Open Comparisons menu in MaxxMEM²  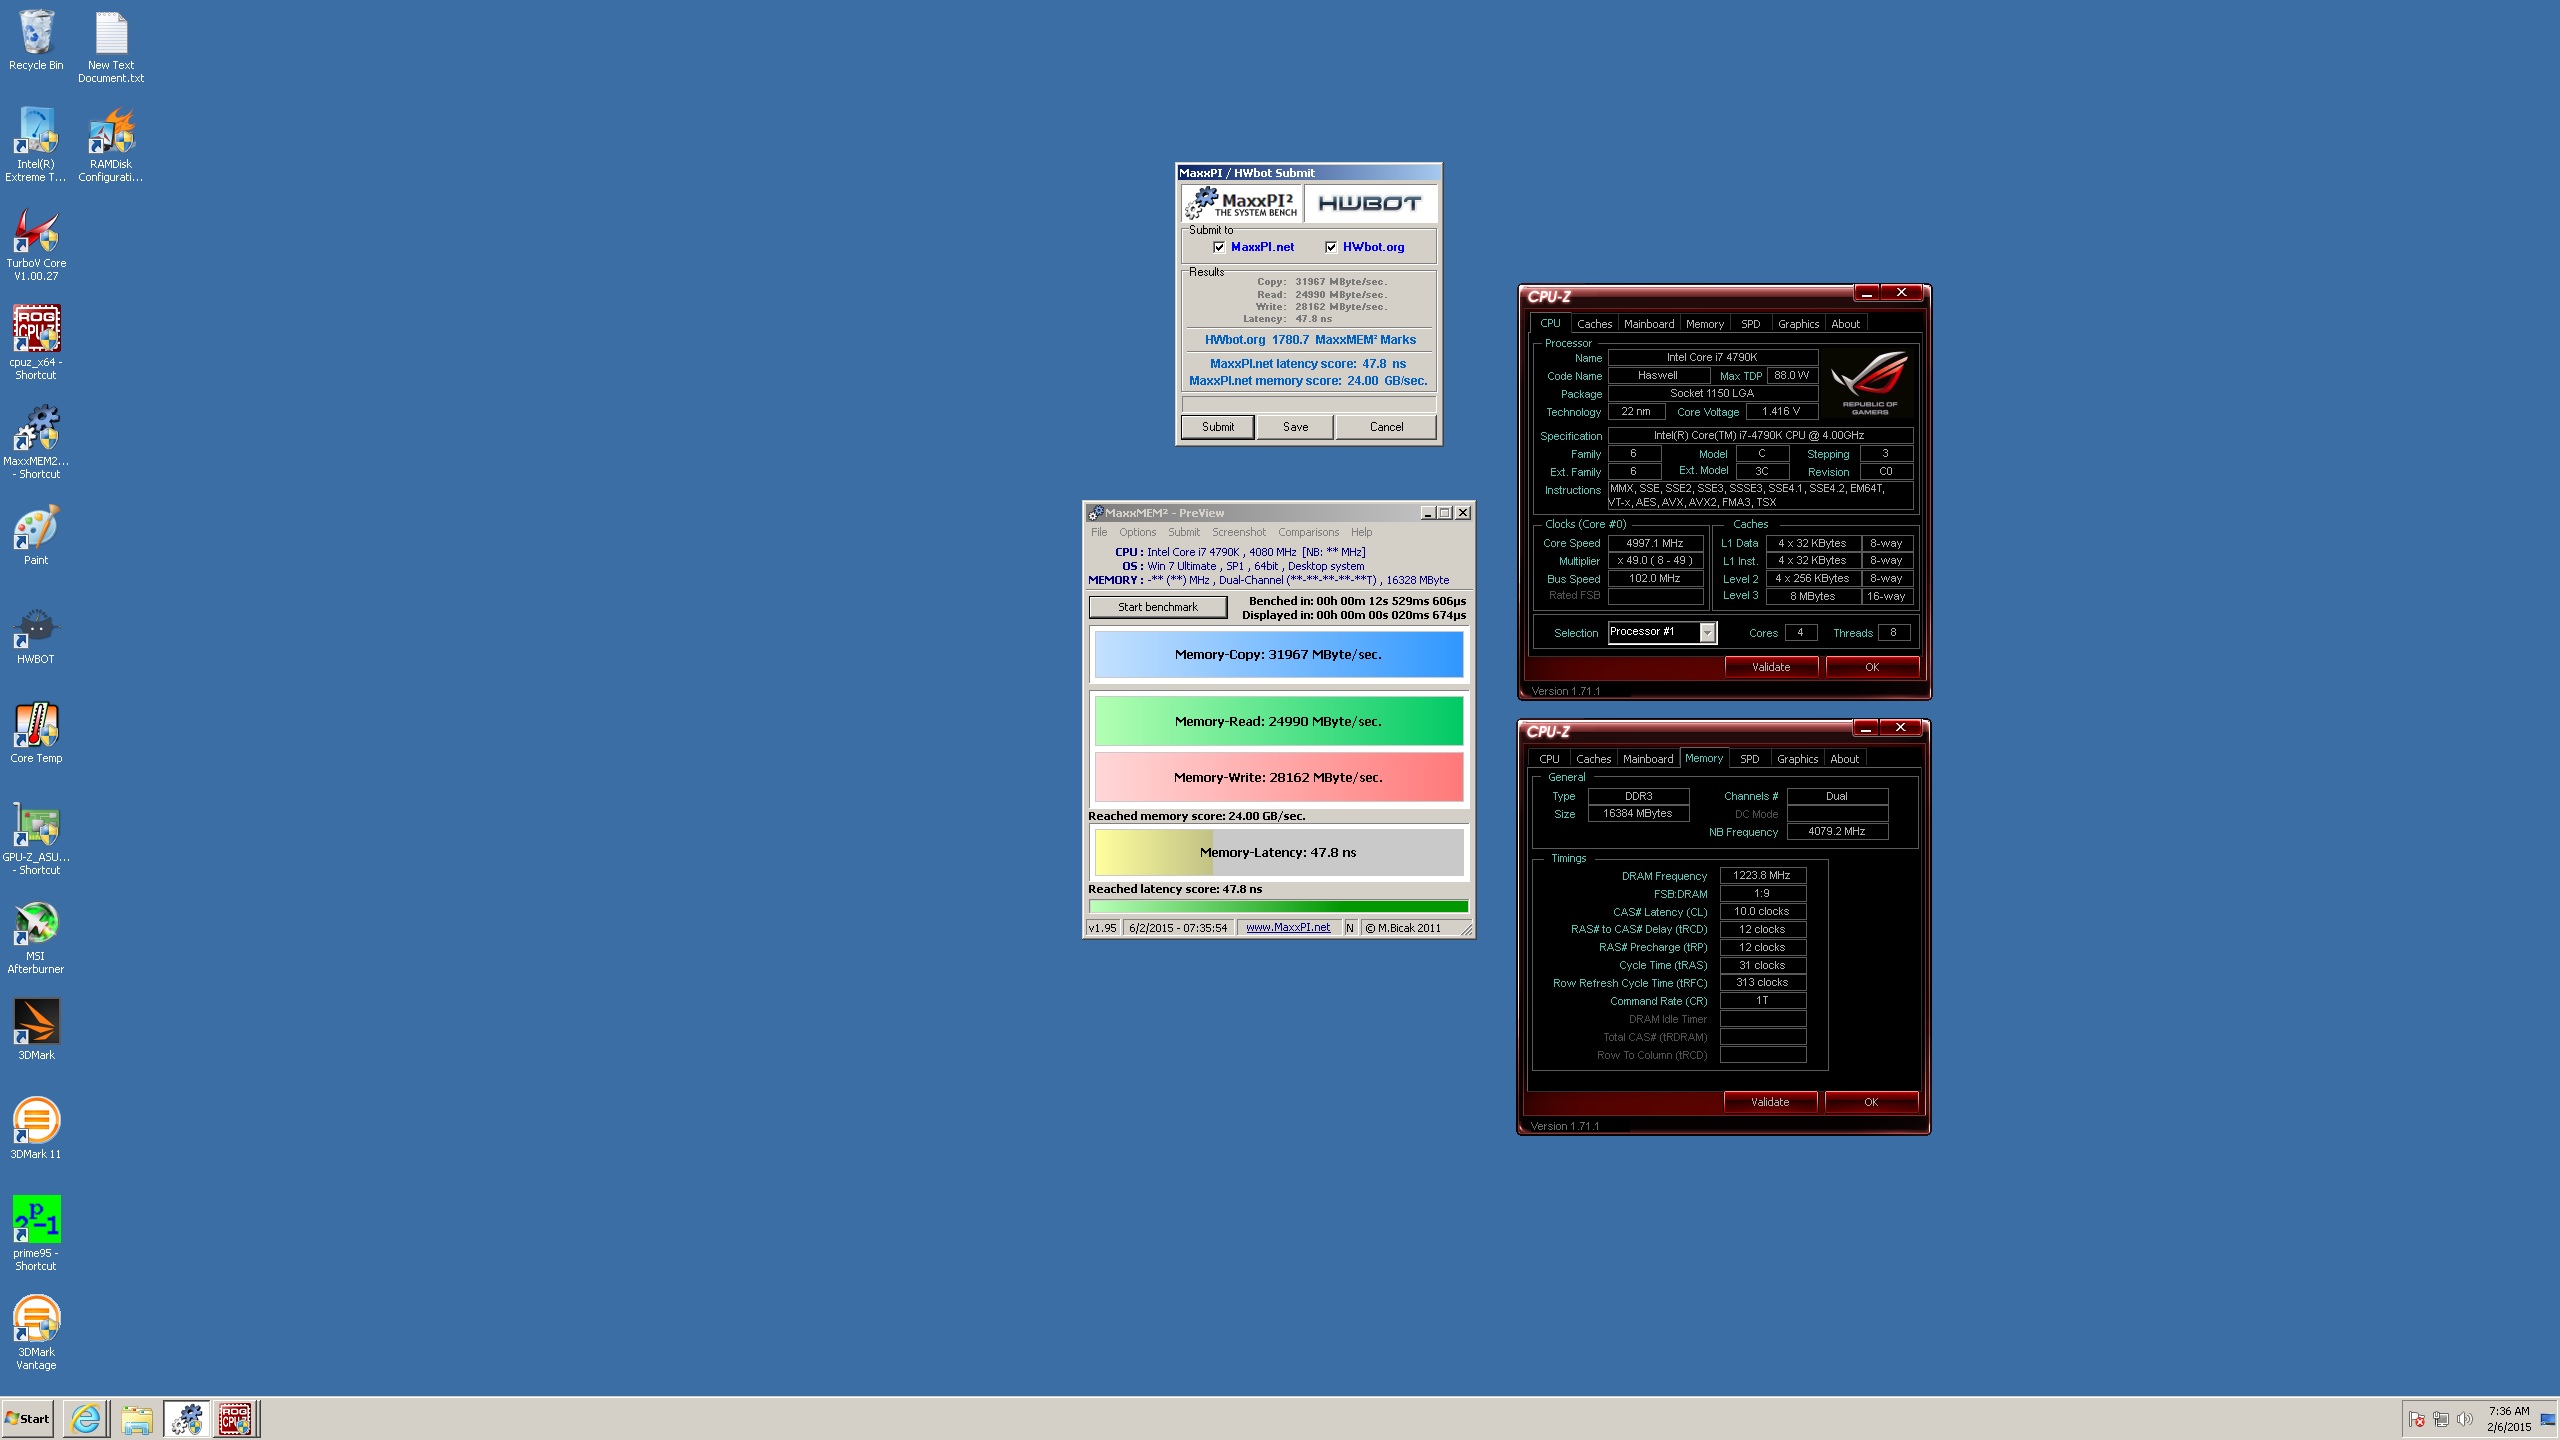1308,532
